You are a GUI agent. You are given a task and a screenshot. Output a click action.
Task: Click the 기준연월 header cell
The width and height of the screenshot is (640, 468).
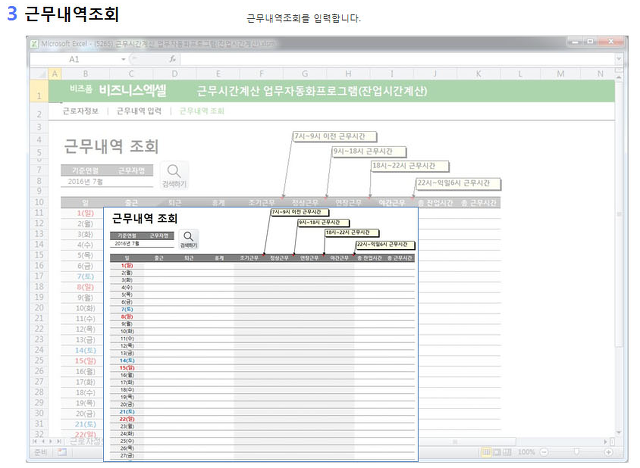tap(85, 171)
